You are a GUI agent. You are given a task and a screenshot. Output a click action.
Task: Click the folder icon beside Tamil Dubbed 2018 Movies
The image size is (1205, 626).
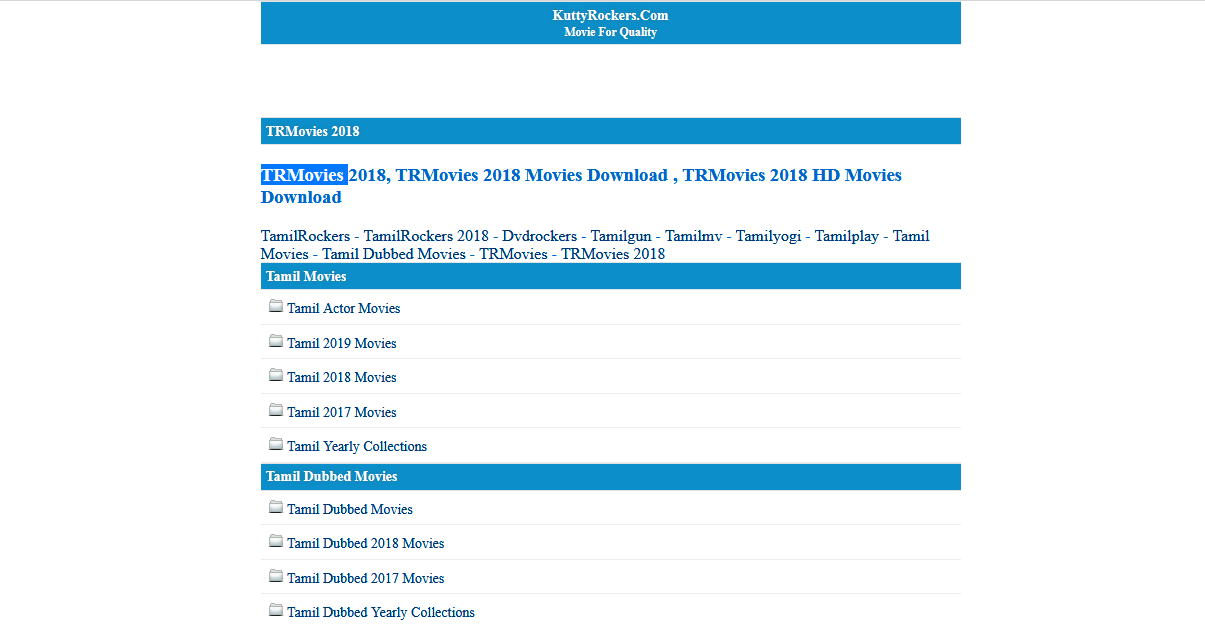276,541
